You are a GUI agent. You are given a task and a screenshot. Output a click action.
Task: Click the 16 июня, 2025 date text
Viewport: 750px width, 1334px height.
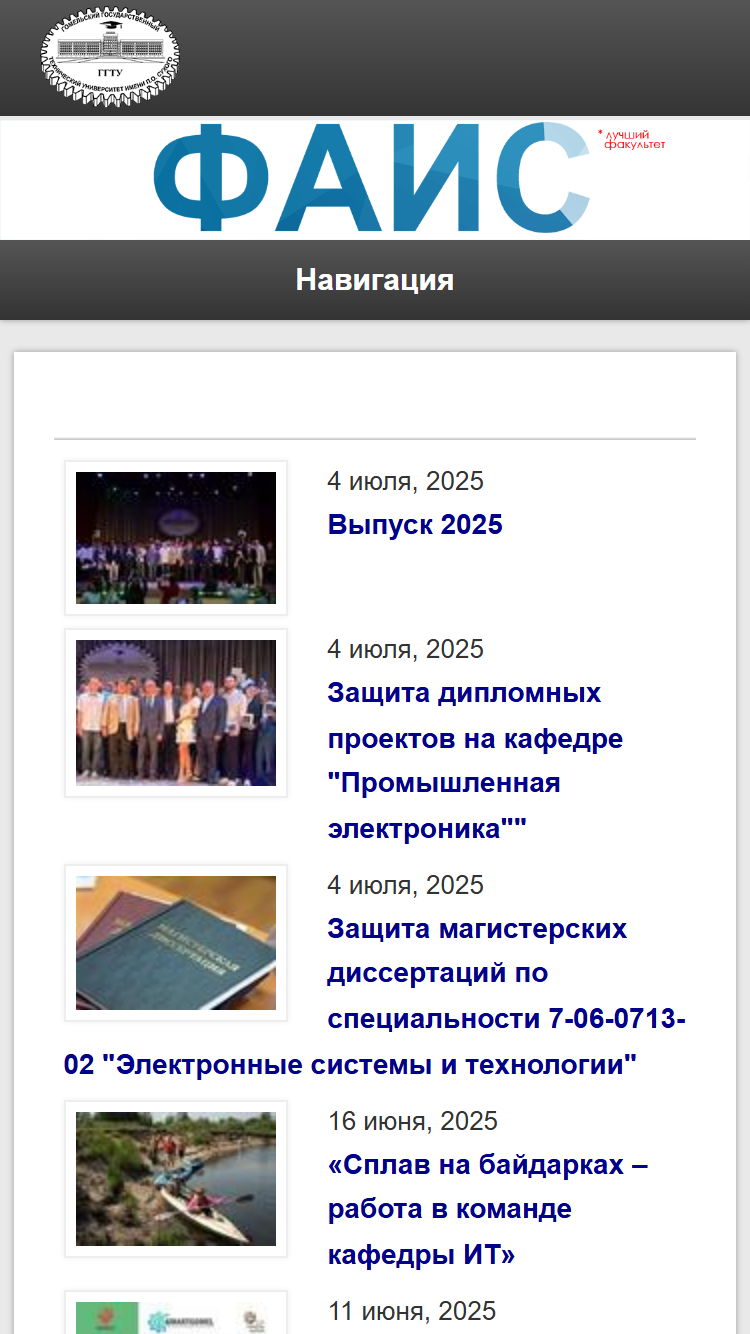[x=413, y=1121]
